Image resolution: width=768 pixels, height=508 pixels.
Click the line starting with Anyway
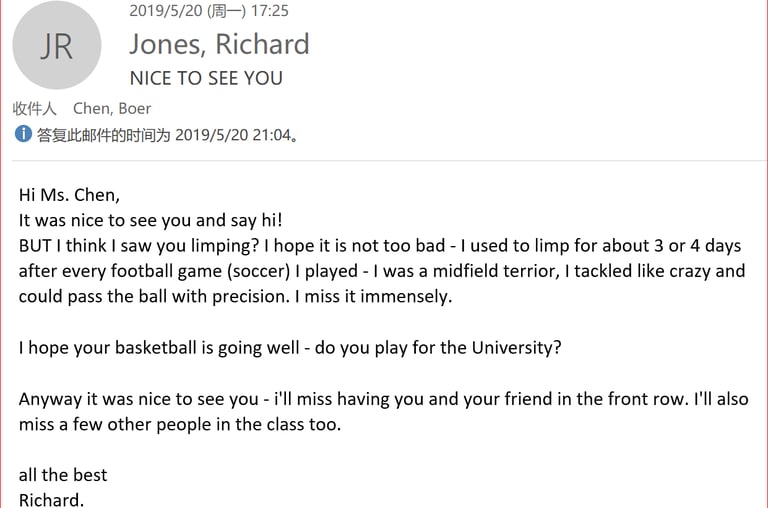pyautogui.click(x=383, y=399)
